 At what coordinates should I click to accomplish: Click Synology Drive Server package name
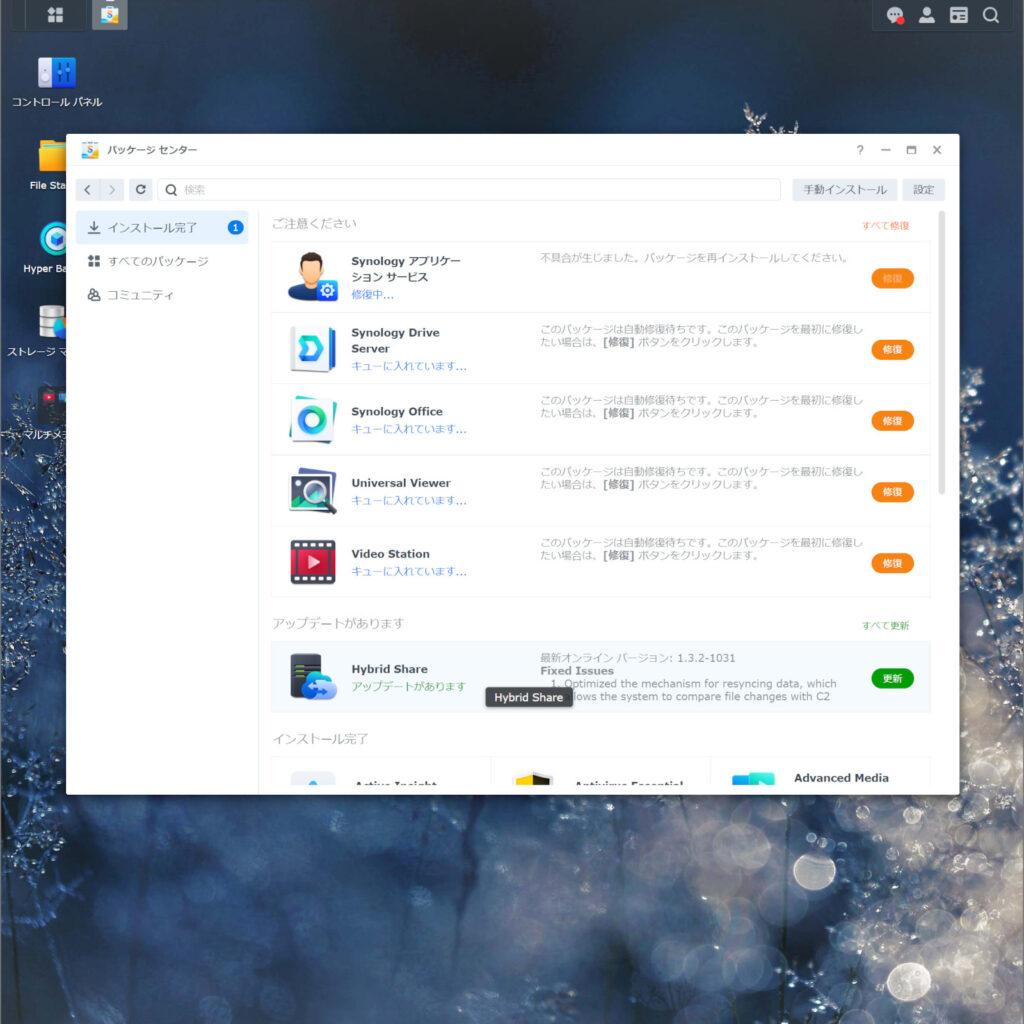click(x=395, y=341)
